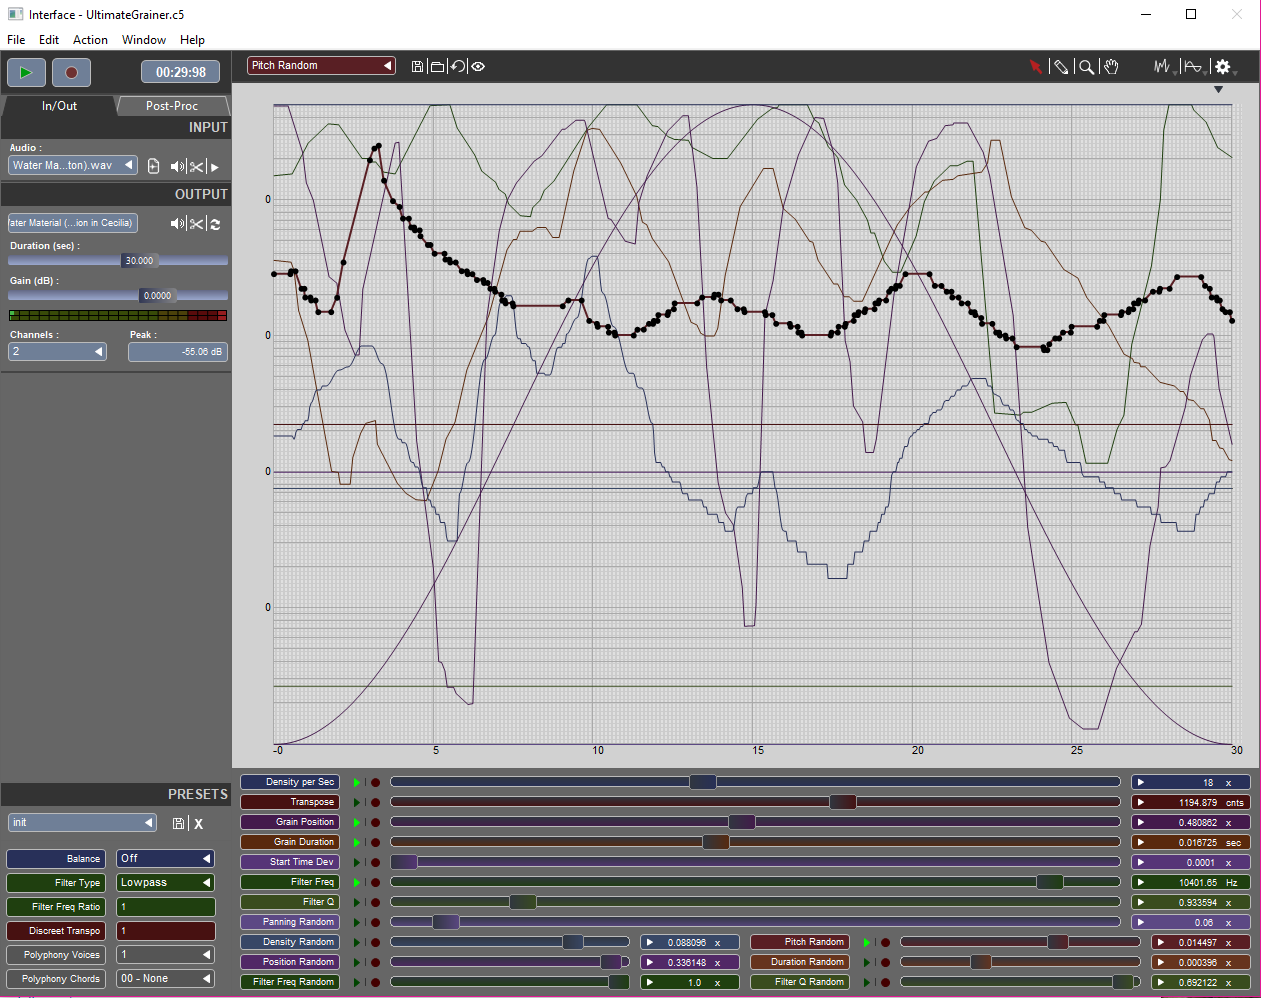Viewport: 1261px width, 998px height.
Task: Toggle automation playback for Transpose slider
Action: (357, 802)
